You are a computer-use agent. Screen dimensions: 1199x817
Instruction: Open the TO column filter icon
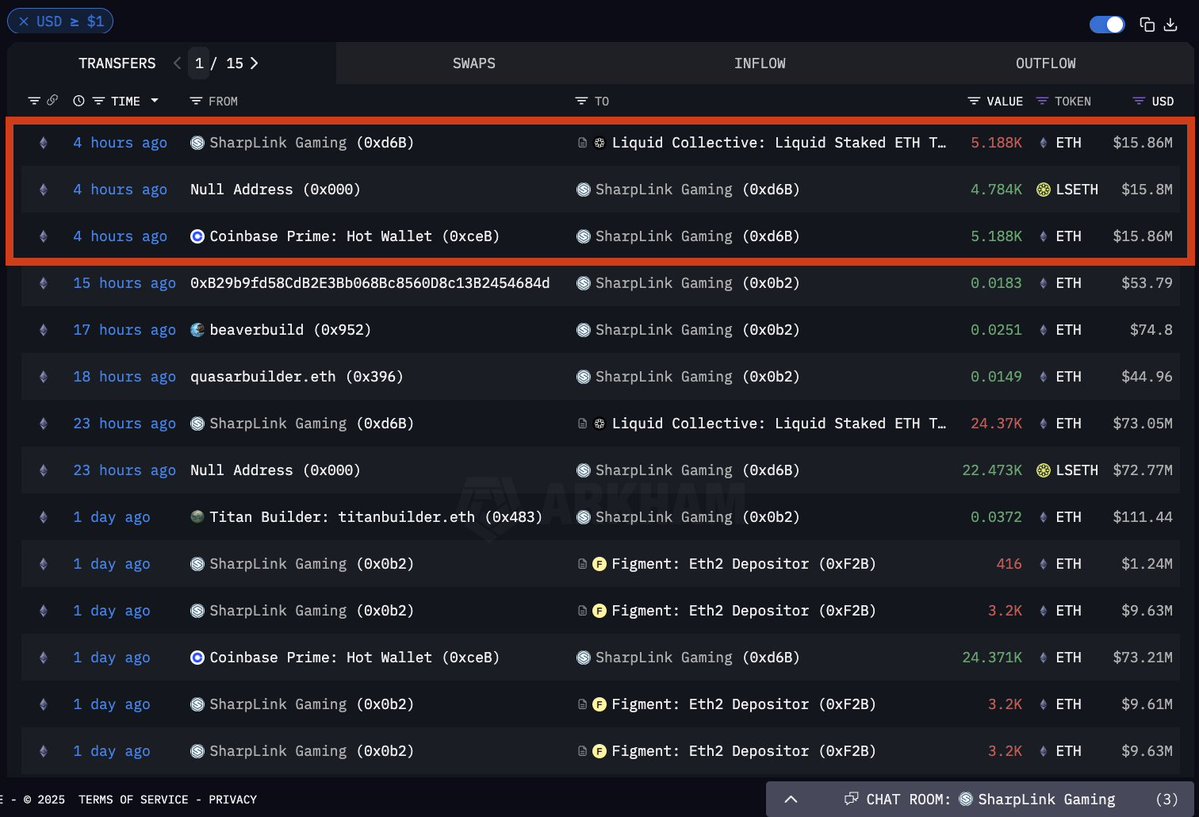pos(581,101)
